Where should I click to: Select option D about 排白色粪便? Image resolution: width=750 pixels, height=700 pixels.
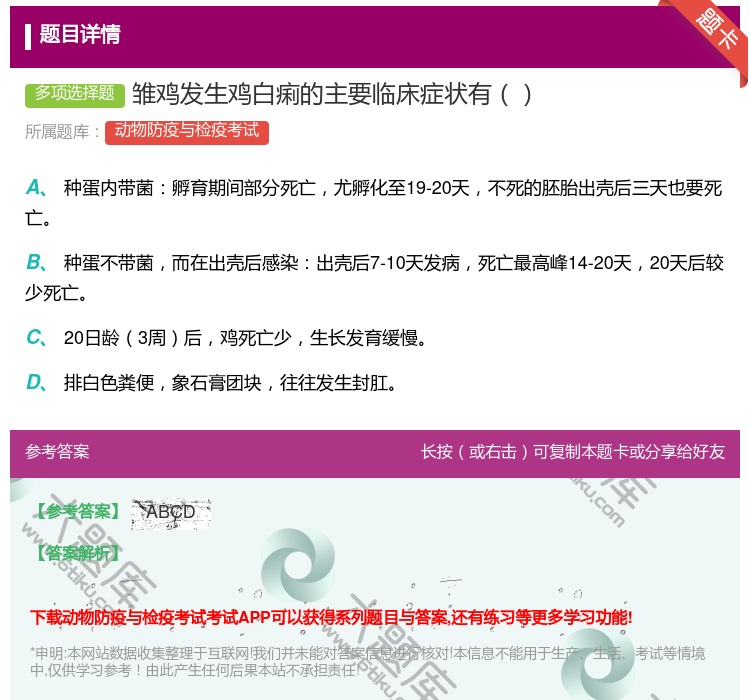(x=211, y=383)
